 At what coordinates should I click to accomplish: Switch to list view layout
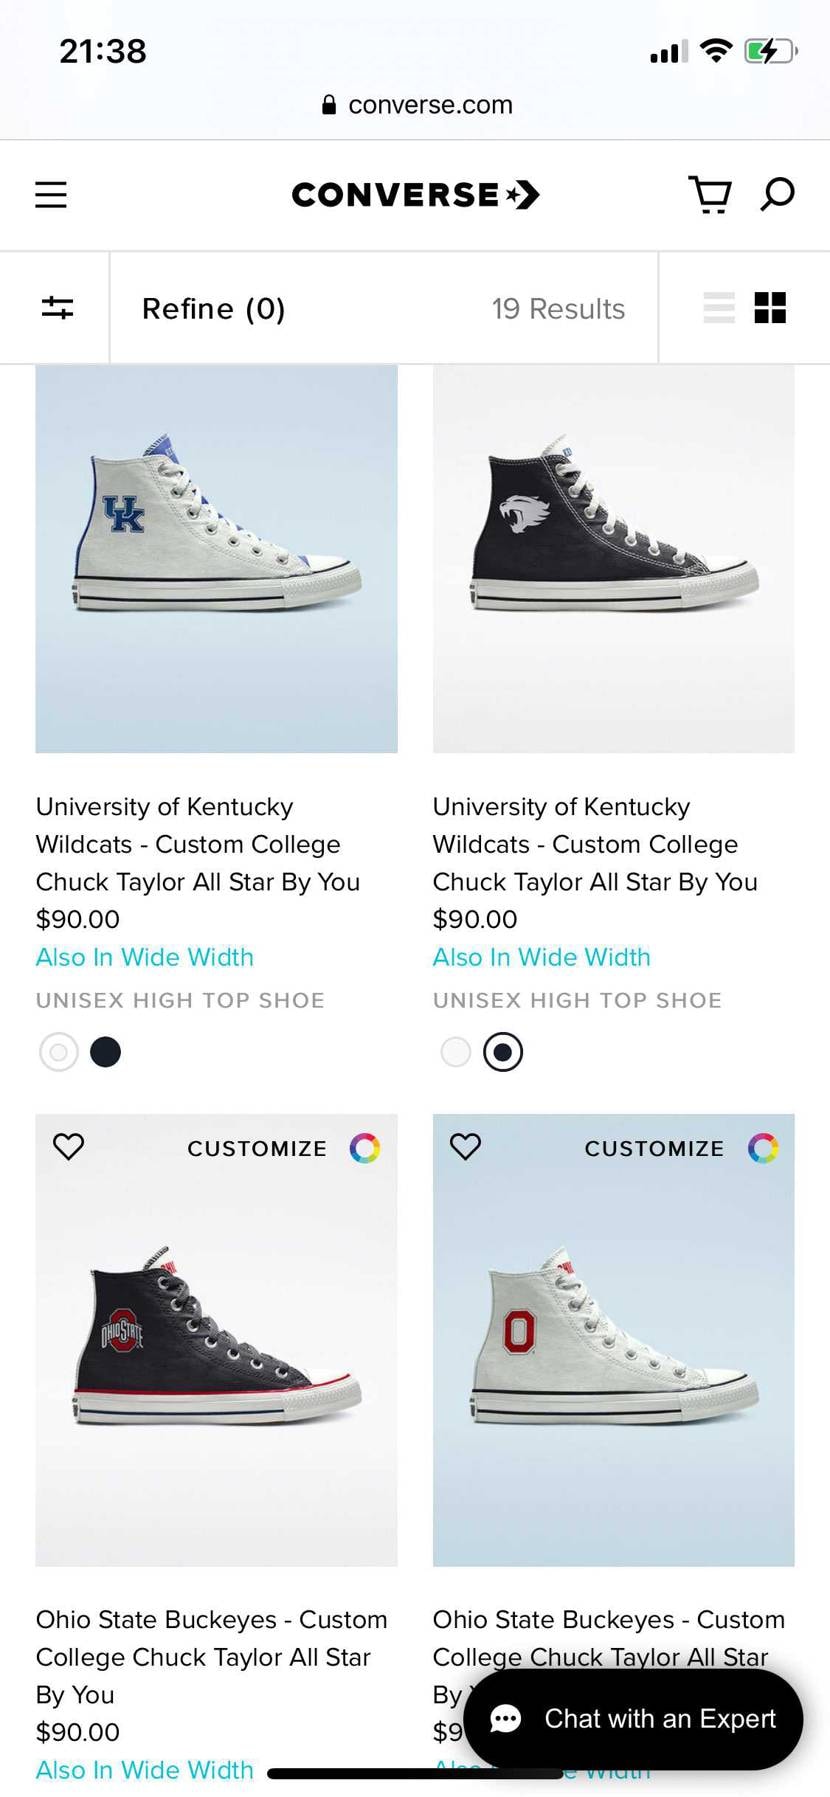tap(718, 308)
